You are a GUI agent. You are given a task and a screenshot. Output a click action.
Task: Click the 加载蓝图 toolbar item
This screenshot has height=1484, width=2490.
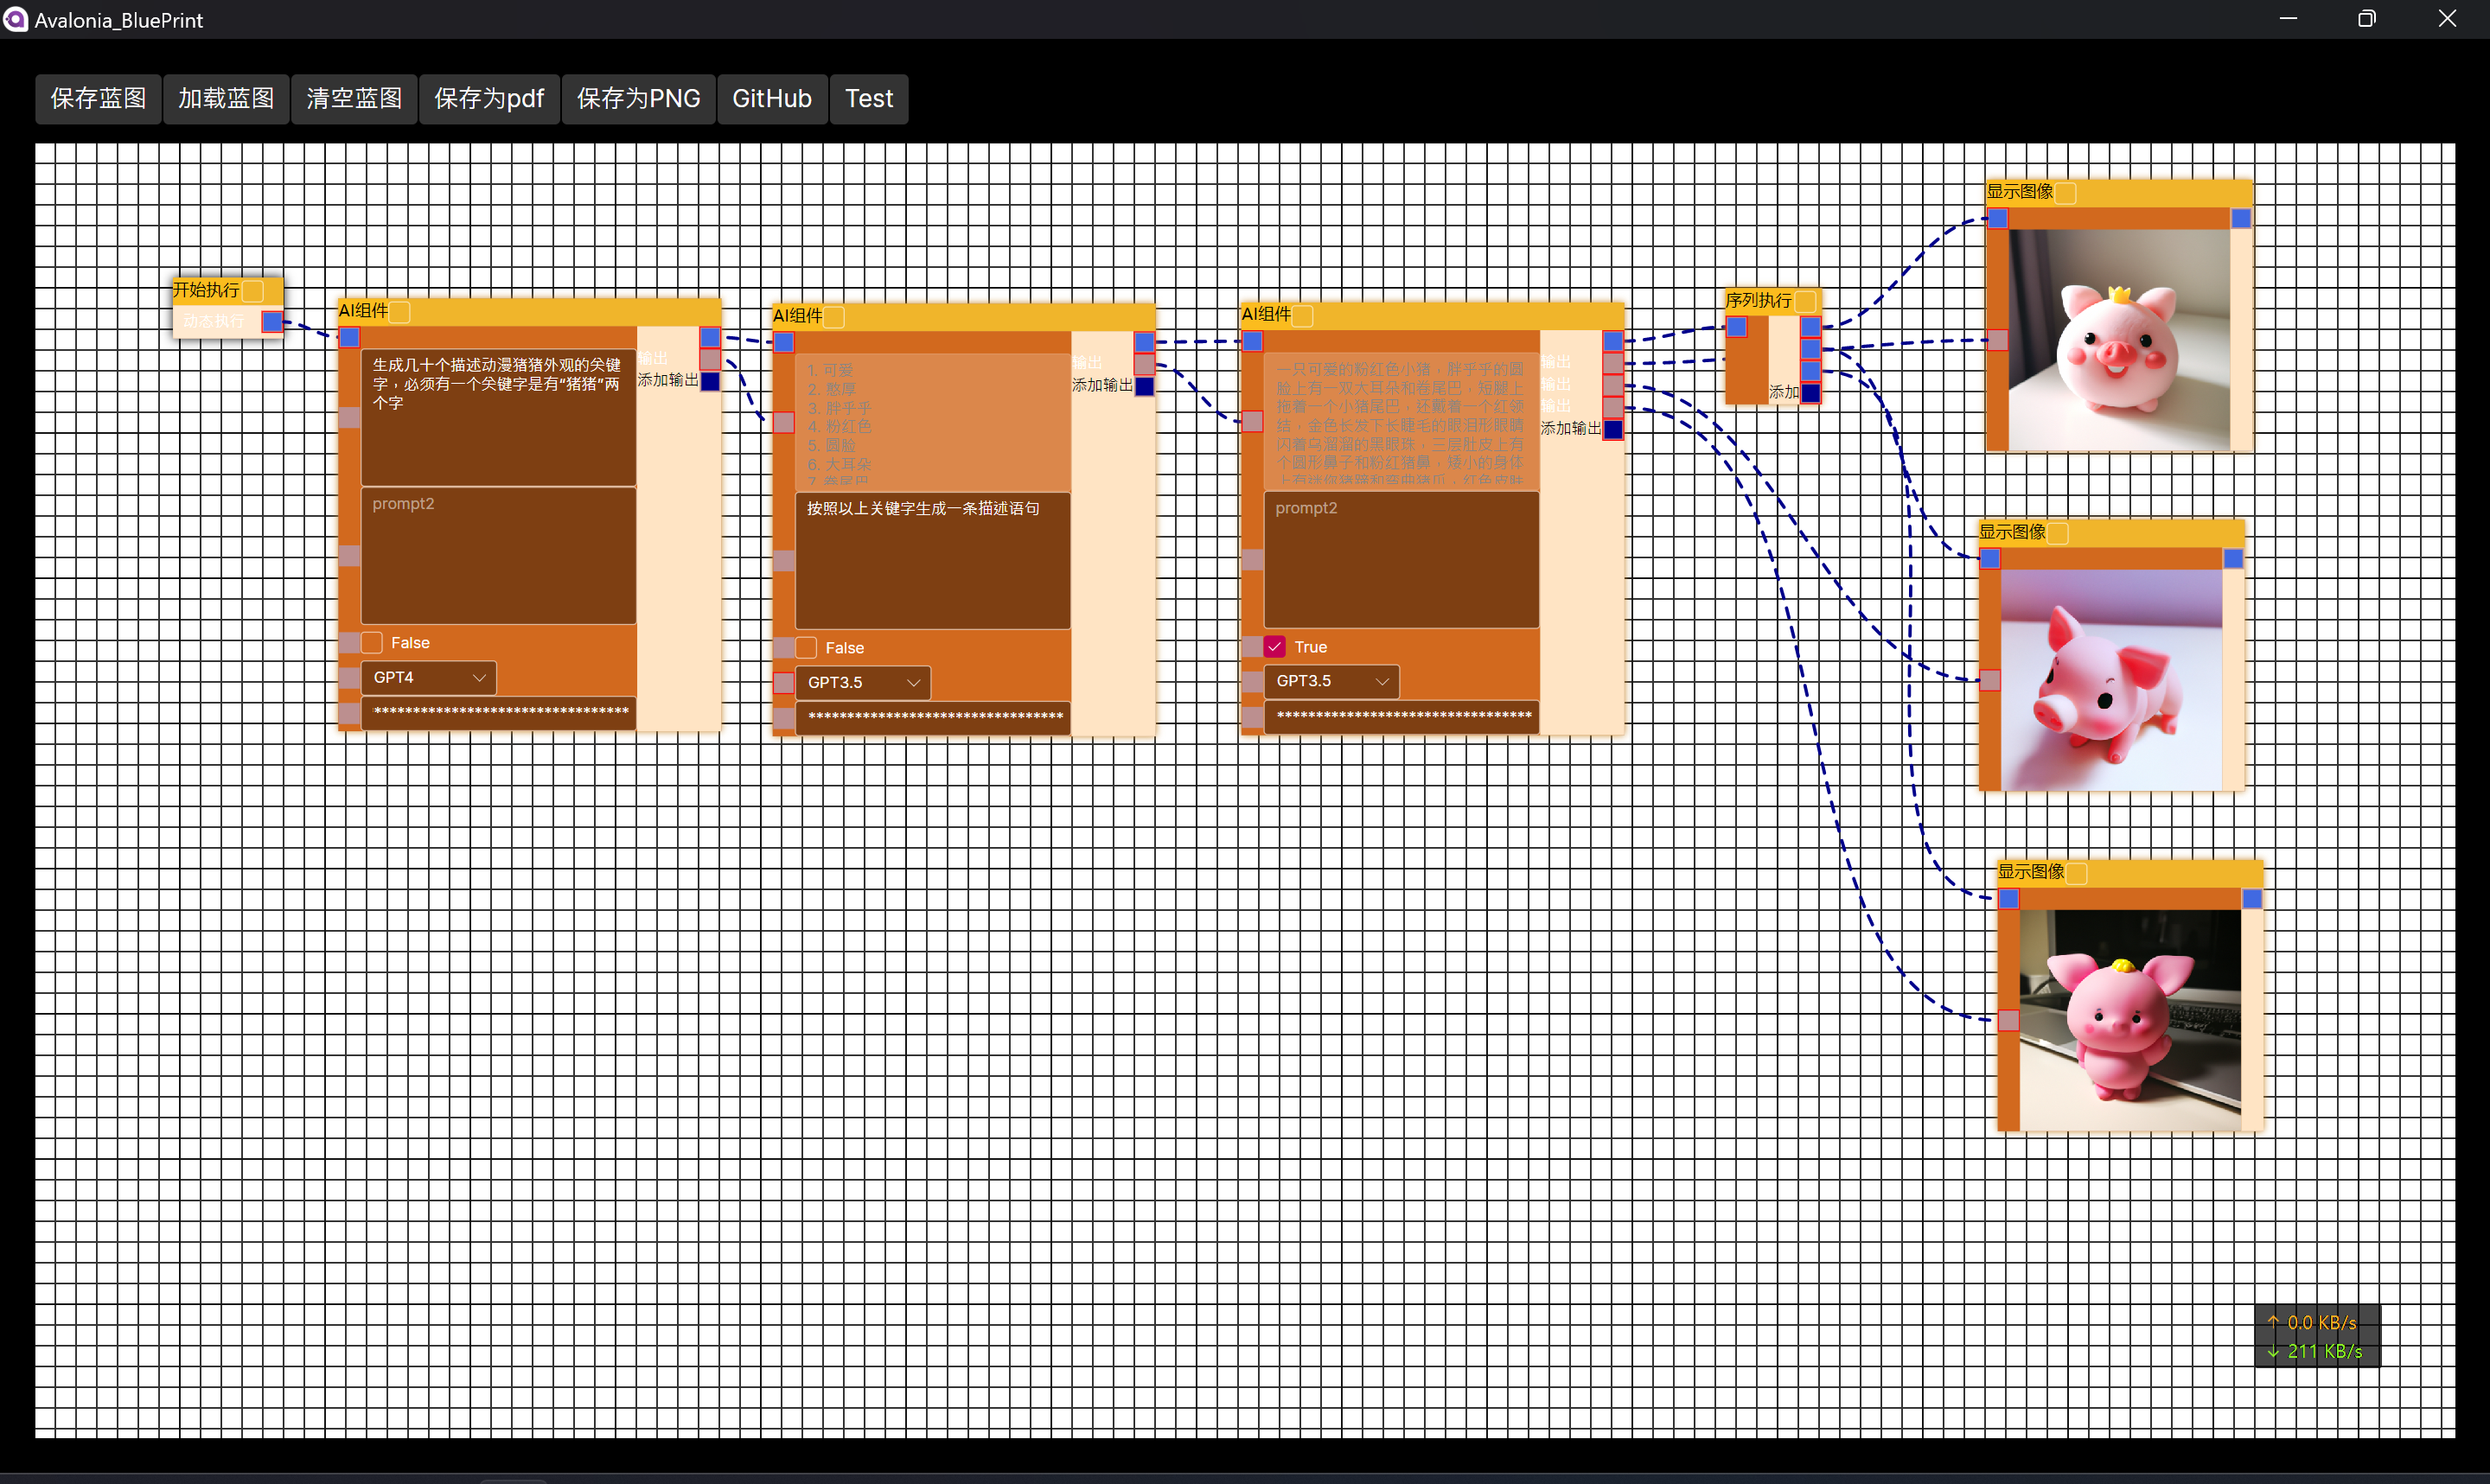pyautogui.click(x=226, y=99)
